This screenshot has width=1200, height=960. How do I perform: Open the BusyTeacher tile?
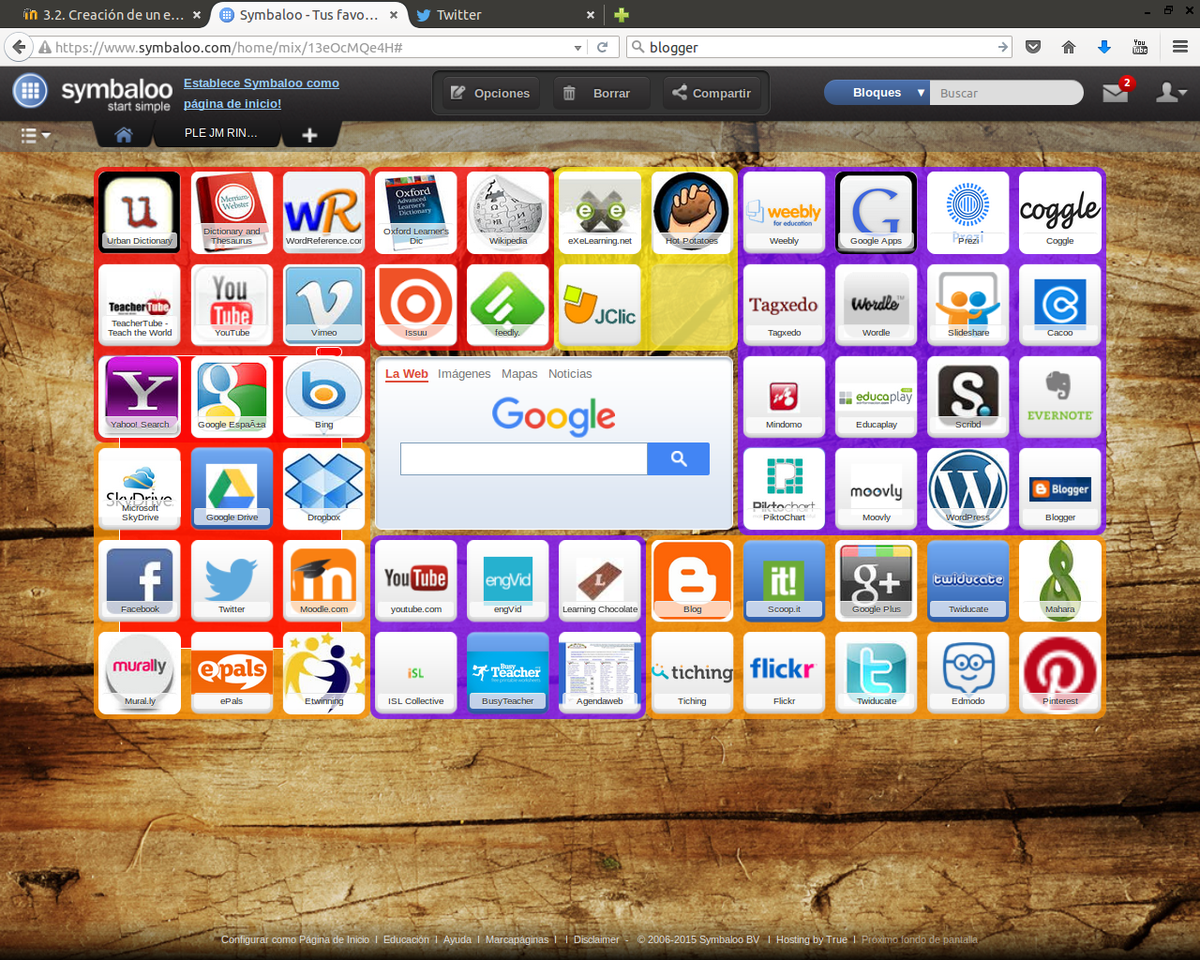coord(508,672)
